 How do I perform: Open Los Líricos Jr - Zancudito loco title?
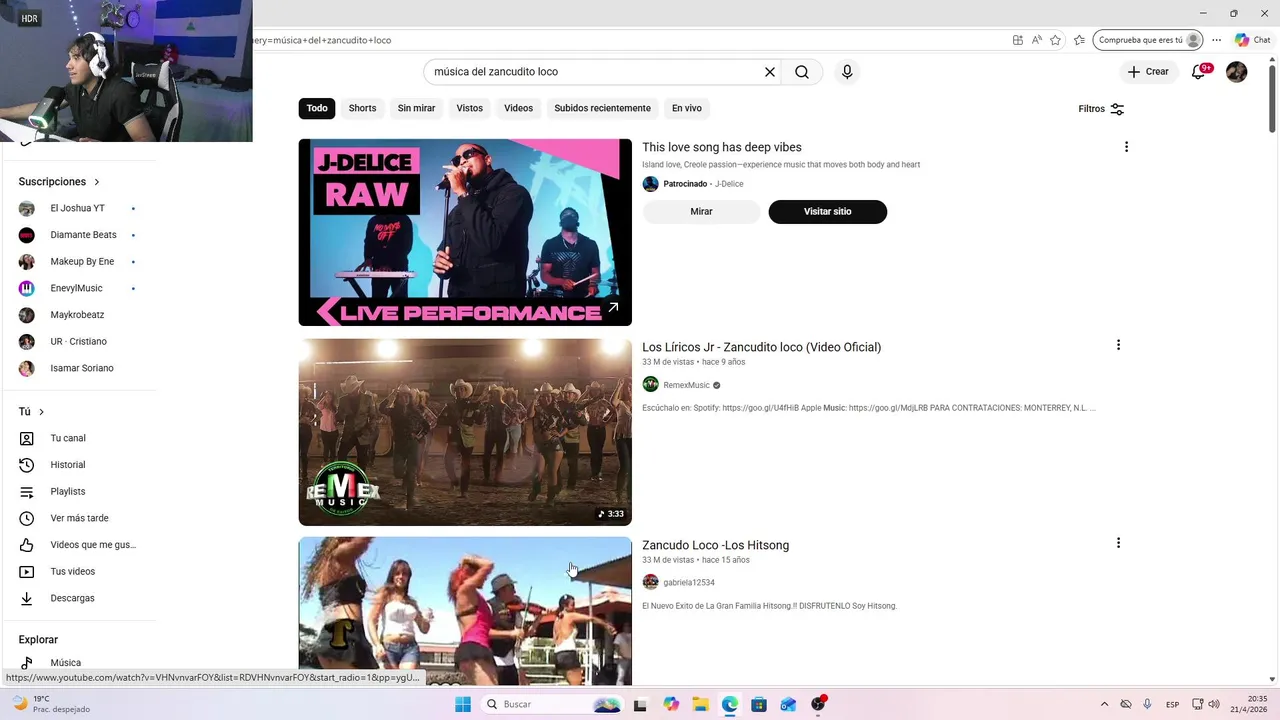pyautogui.click(x=761, y=347)
